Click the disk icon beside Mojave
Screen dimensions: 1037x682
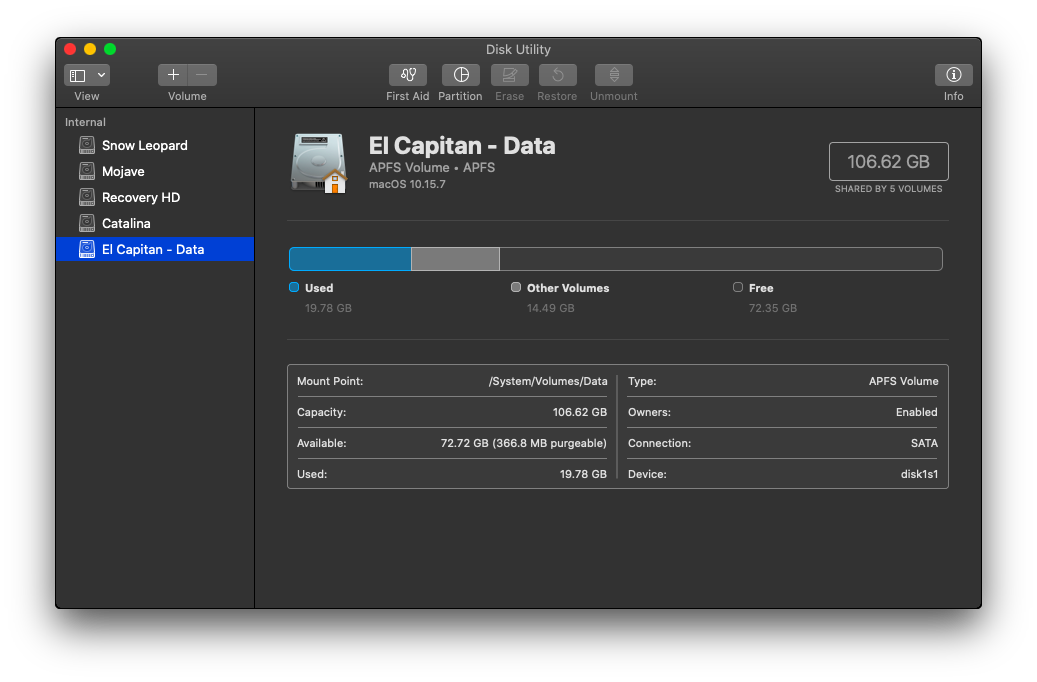click(x=87, y=171)
